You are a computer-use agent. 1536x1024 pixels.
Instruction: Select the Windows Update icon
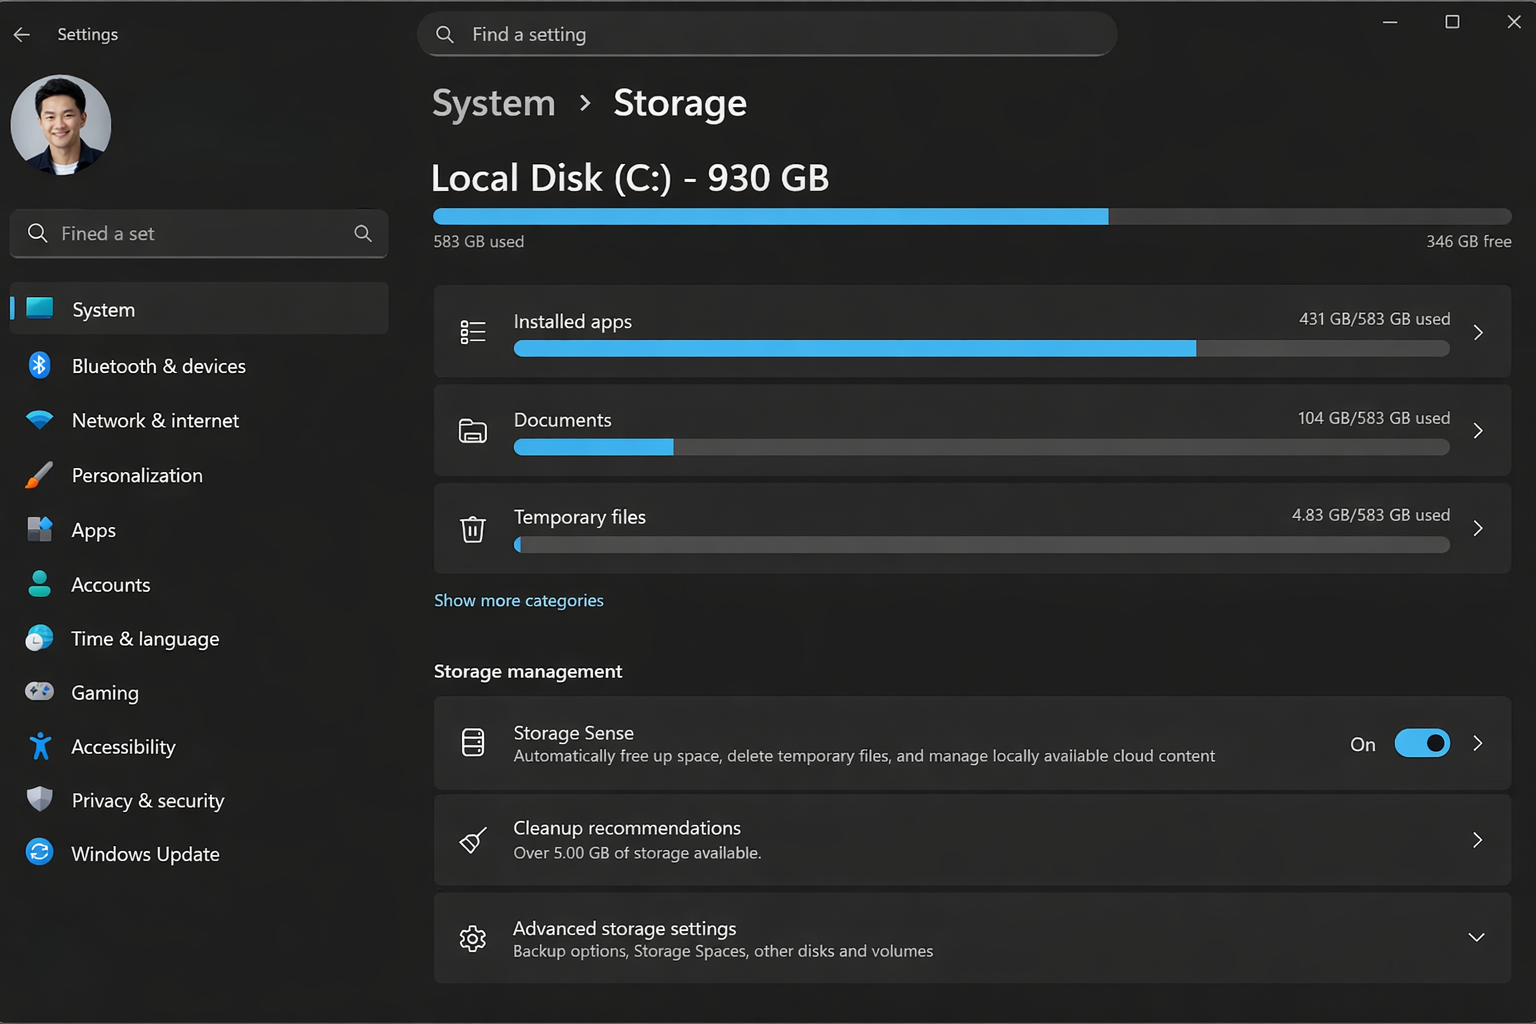pyautogui.click(x=38, y=853)
